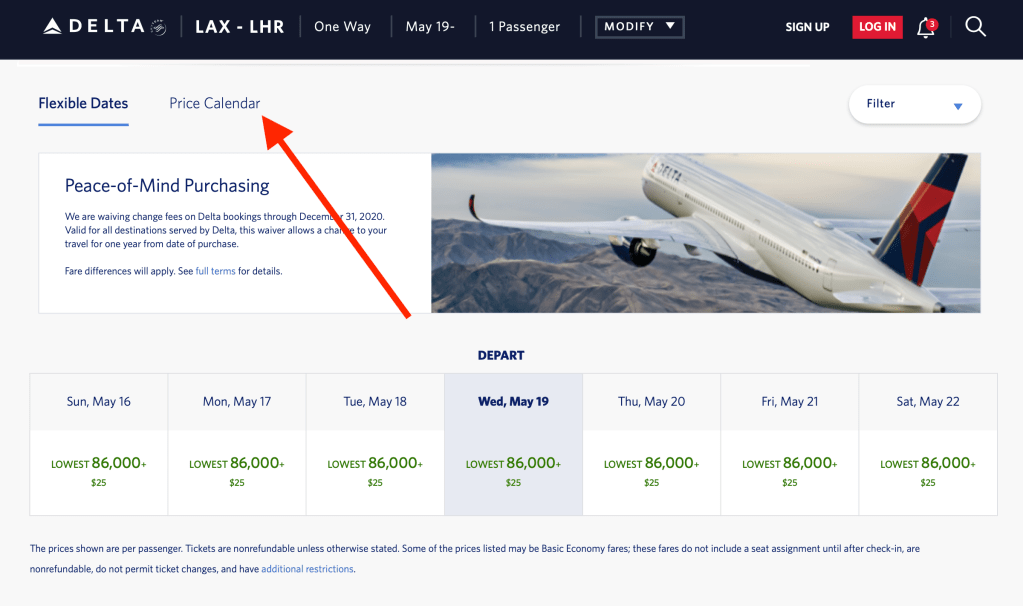
Task: Click the Sign Up link
Action: coord(807,27)
